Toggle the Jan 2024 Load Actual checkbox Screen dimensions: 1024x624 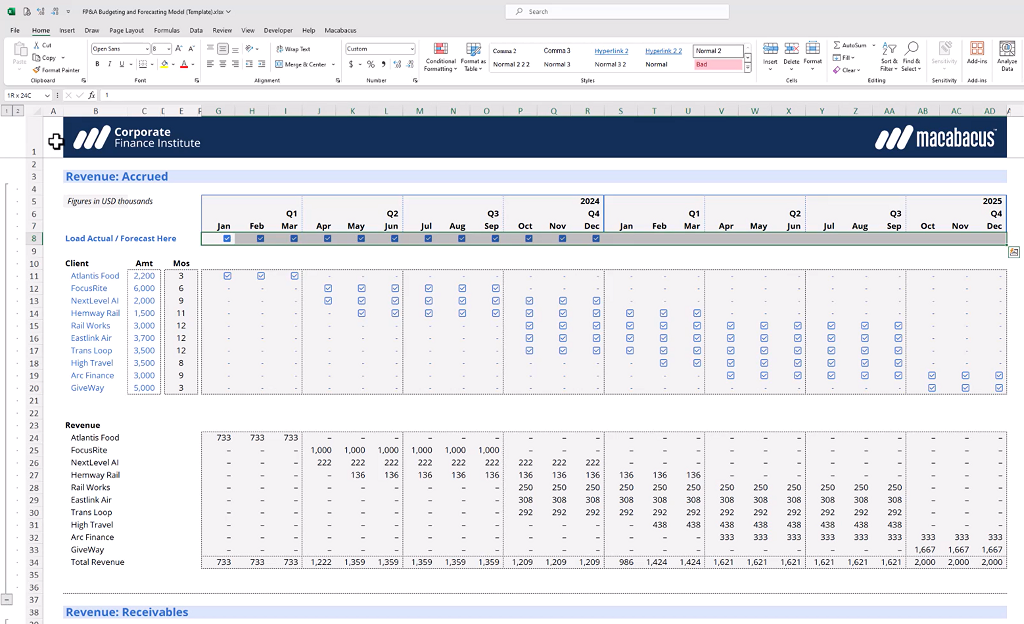[x=227, y=238]
